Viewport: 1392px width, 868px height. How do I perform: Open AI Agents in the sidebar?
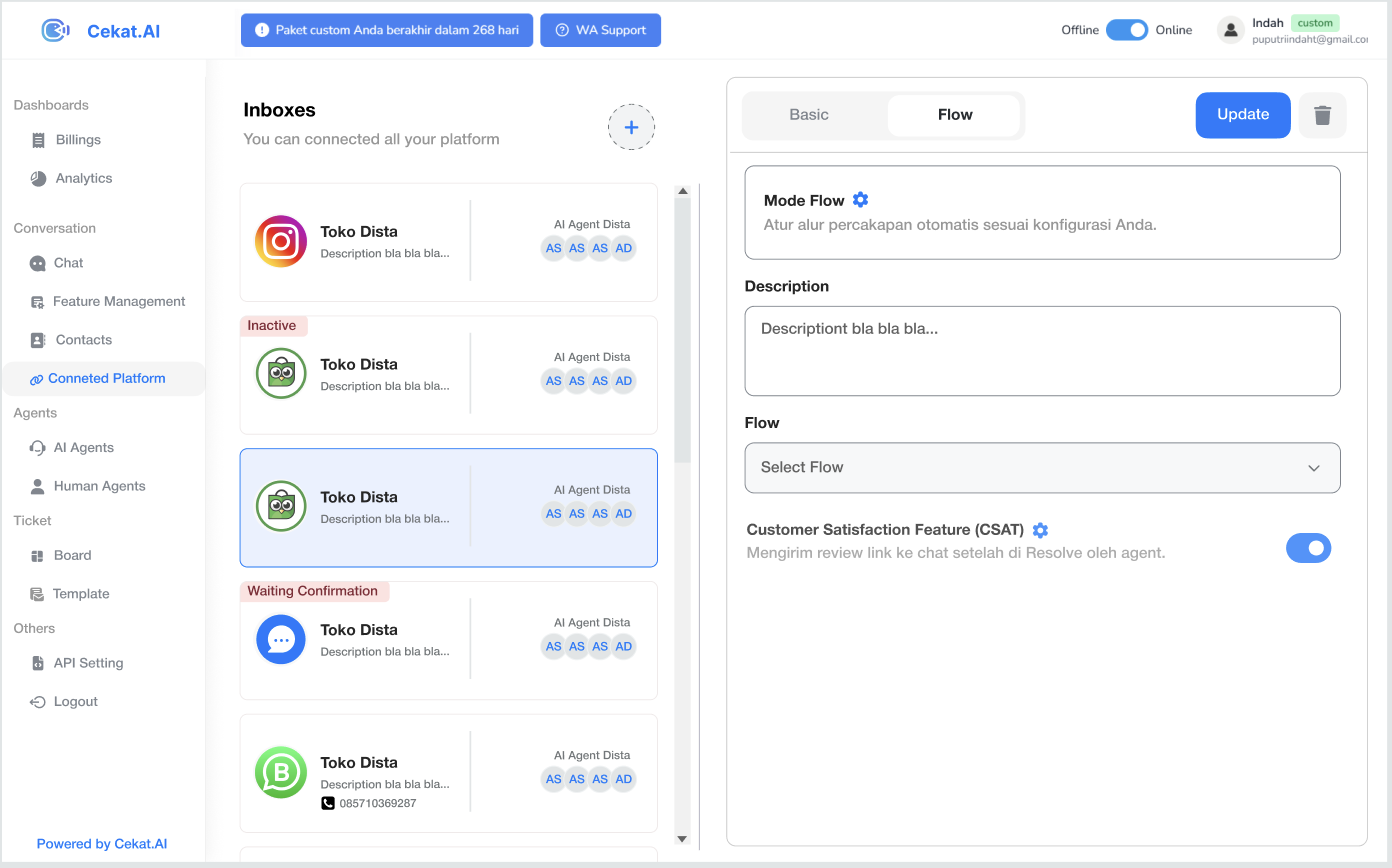pos(83,447)
